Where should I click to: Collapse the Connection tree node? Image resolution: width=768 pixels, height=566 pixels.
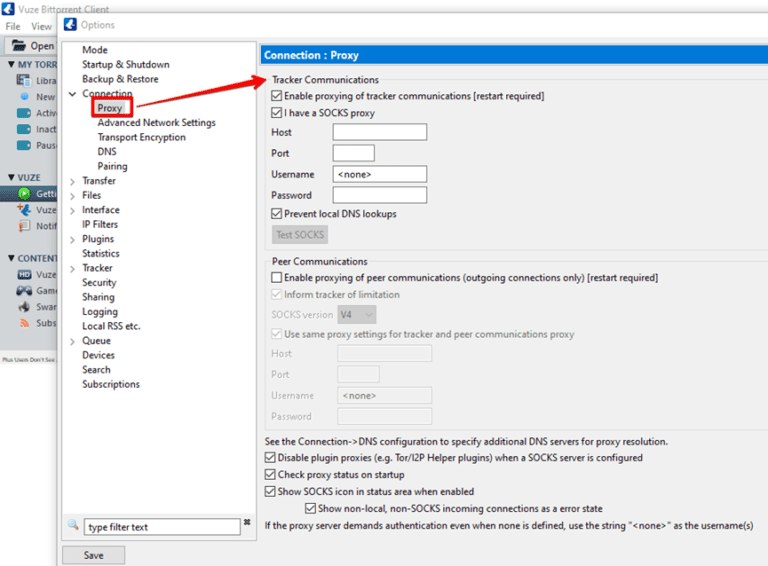(x=72, y=94)
